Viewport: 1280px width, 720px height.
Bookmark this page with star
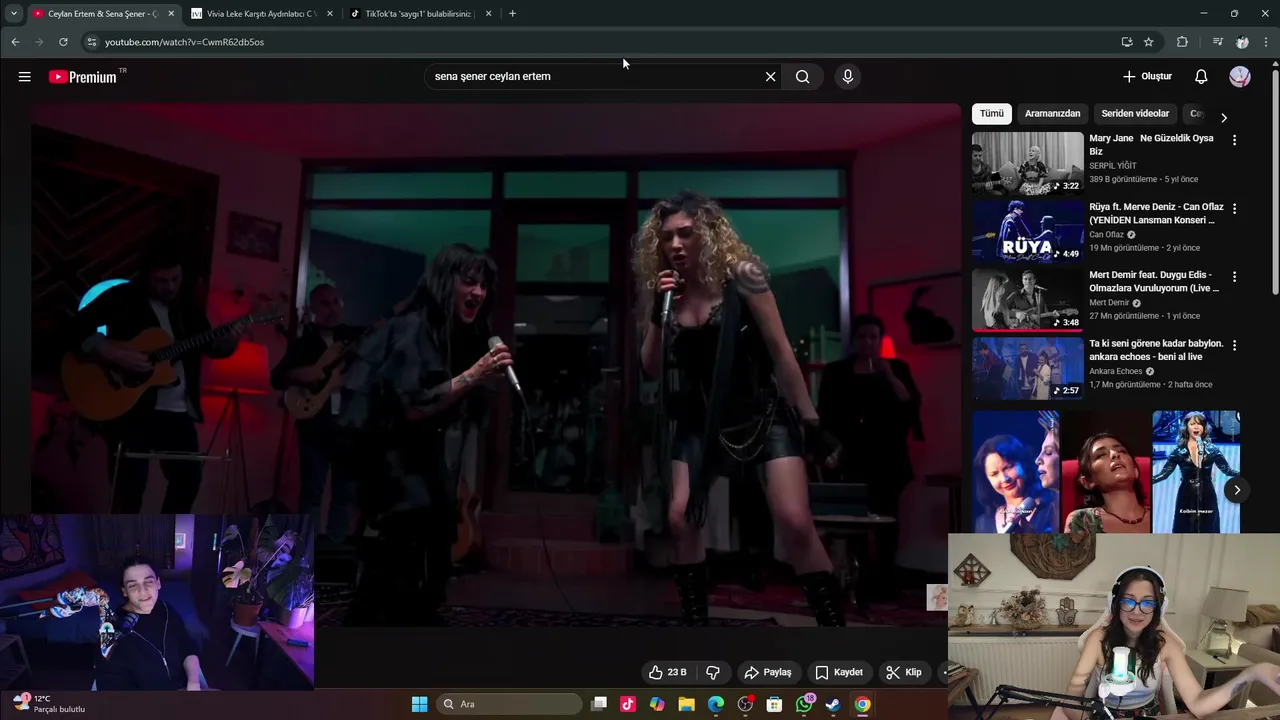(x=1149, y=42)
